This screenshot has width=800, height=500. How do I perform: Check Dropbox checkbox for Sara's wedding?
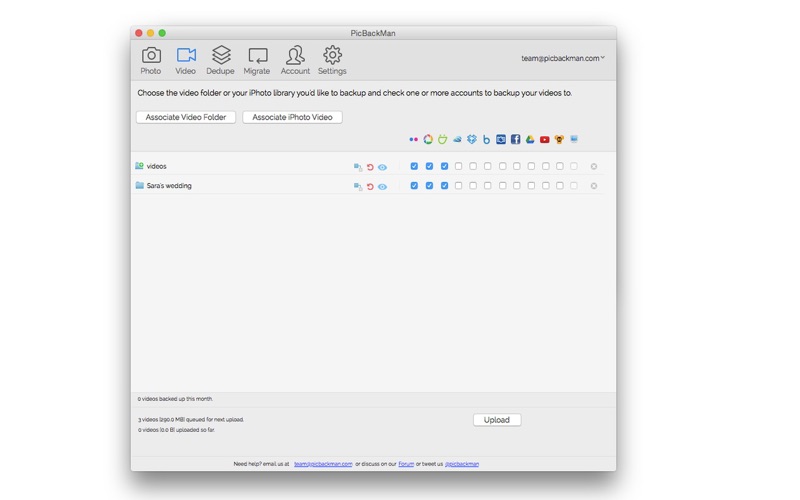(473, 185)
